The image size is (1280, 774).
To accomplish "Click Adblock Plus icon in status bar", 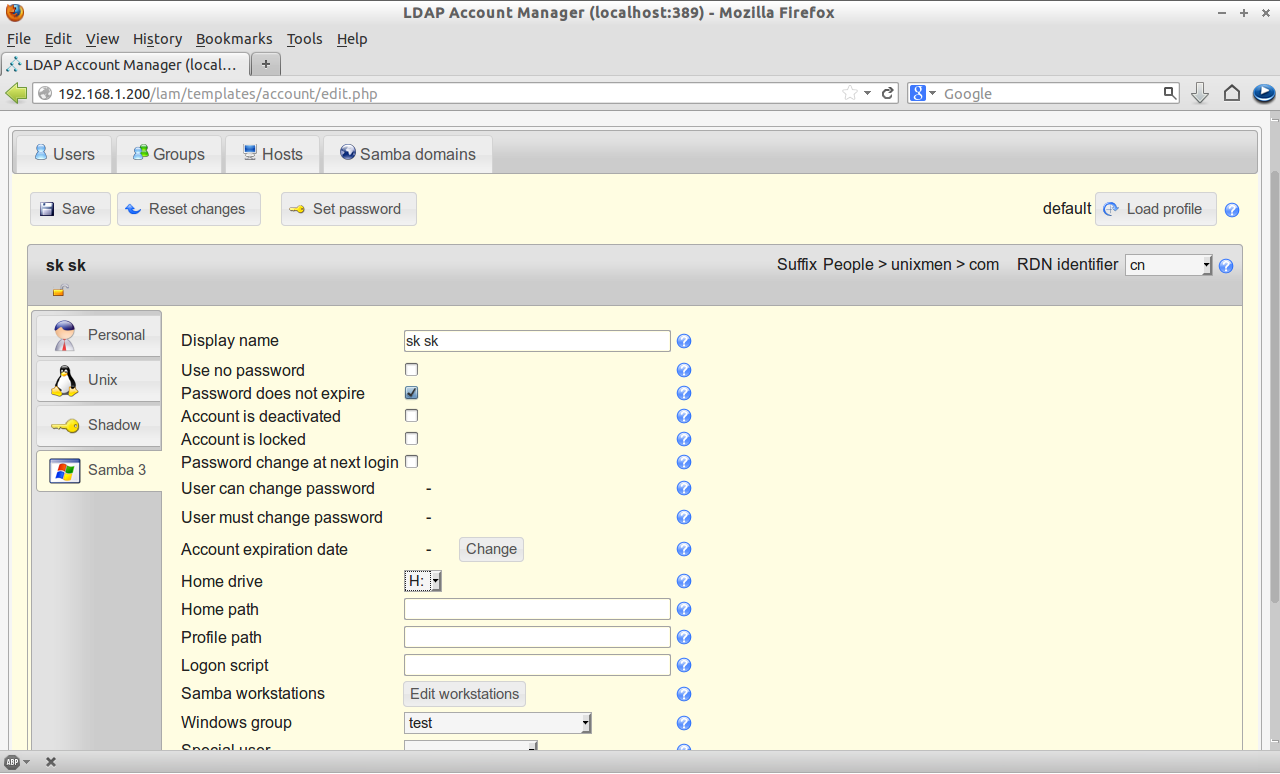I will click(12, 762).
